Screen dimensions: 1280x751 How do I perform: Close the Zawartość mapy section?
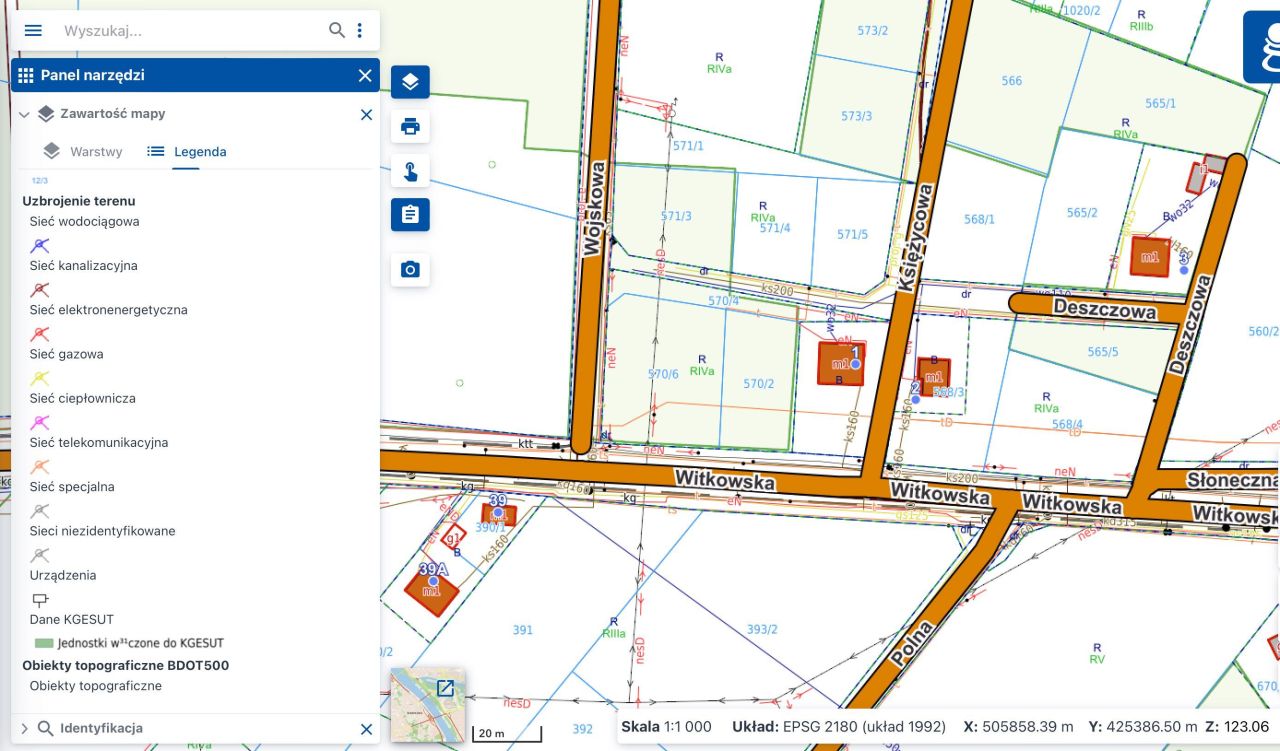(366, 115)
